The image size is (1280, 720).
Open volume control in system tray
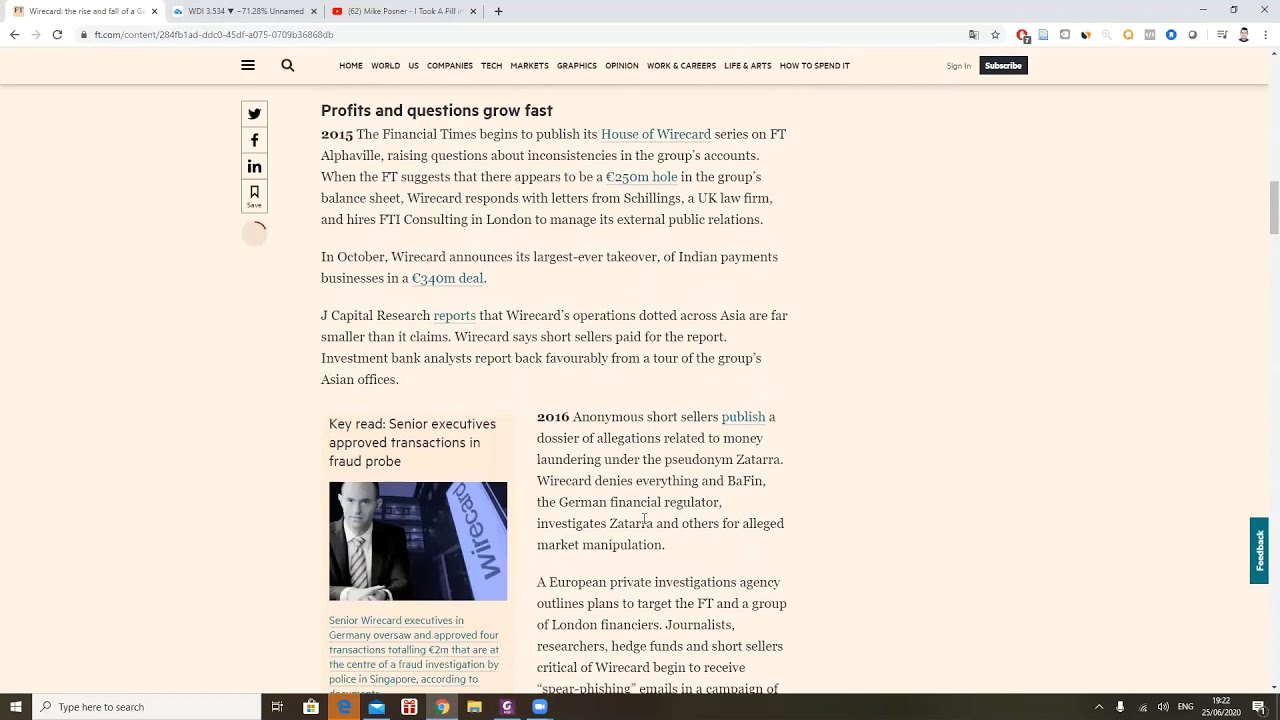point(1163,707)
